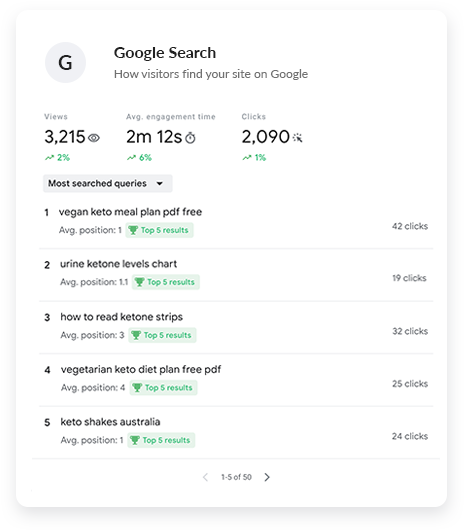Select 'vegetarian keto diet plan free pdf' query
The height and width of the screenshot is (532, 466).
coord(141,369)
